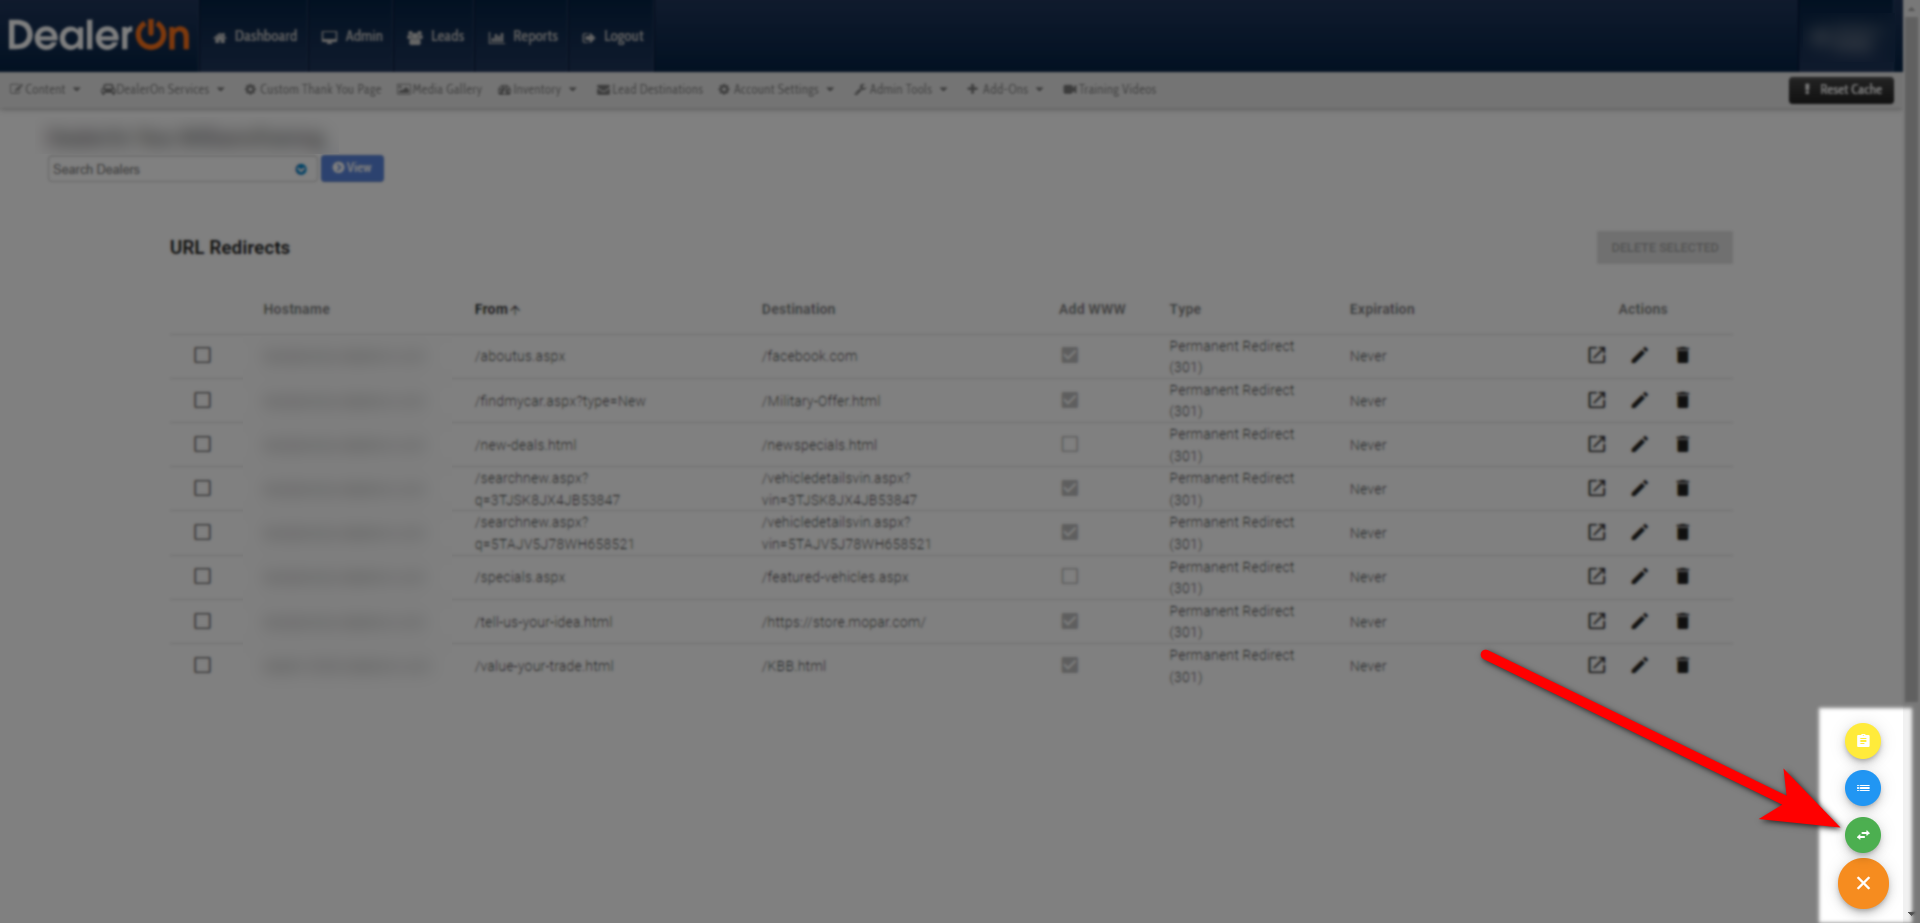Edit the /new-deals.html redirect with pencil icon
This screenshot has width=1920, height=923.
coord(1640,444)
